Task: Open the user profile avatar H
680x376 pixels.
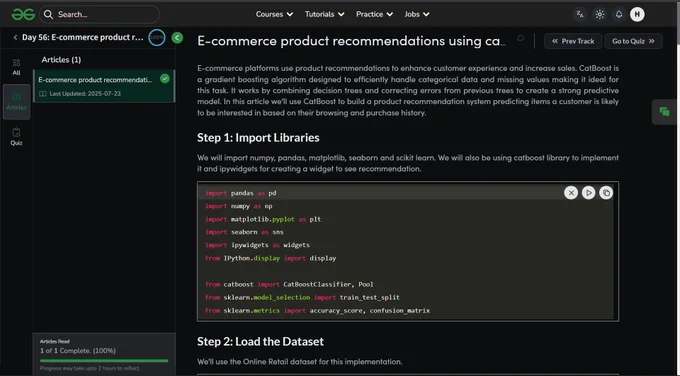Action: 637,14
